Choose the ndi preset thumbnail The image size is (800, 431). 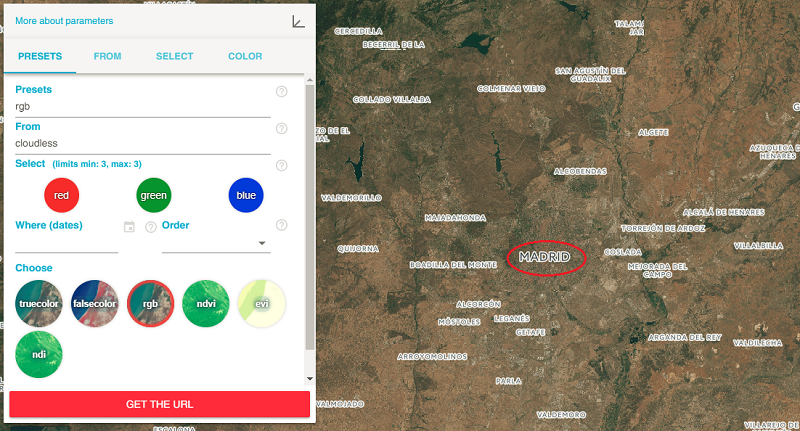39,354
